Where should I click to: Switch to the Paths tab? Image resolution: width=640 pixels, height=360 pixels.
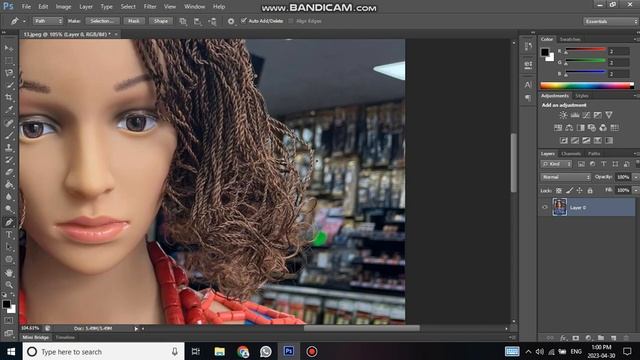(x=594, y=154)
